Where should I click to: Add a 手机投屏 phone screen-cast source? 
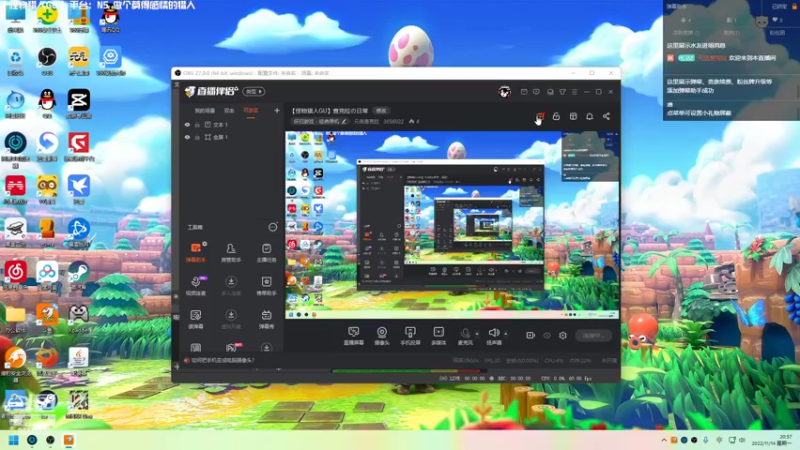[x=410, y=336]
